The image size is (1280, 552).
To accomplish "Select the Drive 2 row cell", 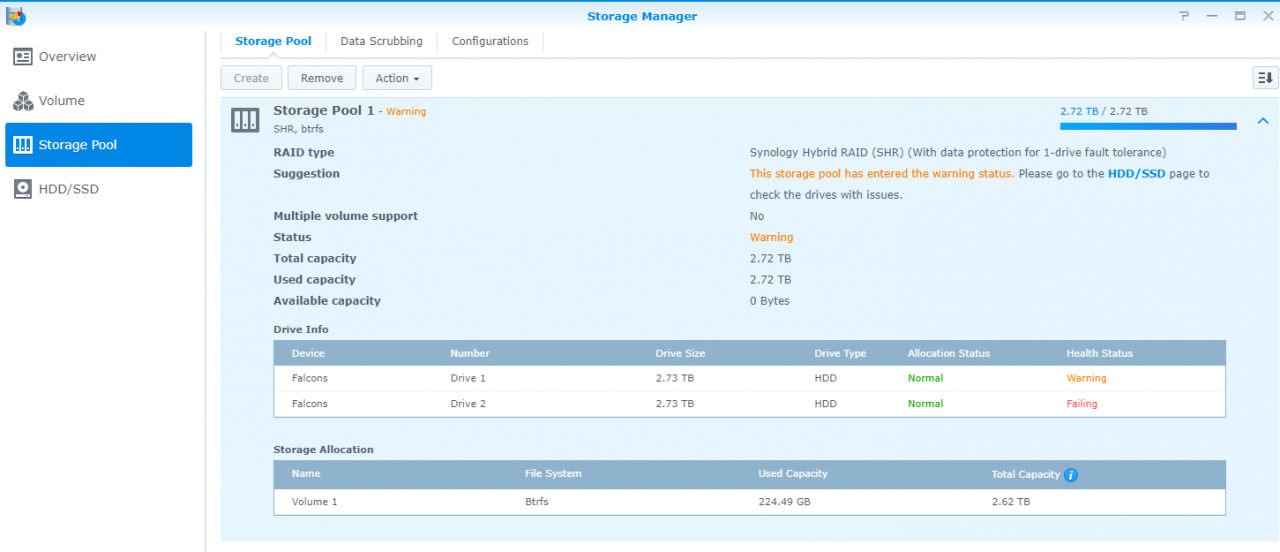I will pyautogui.click(x=468, y=404).
